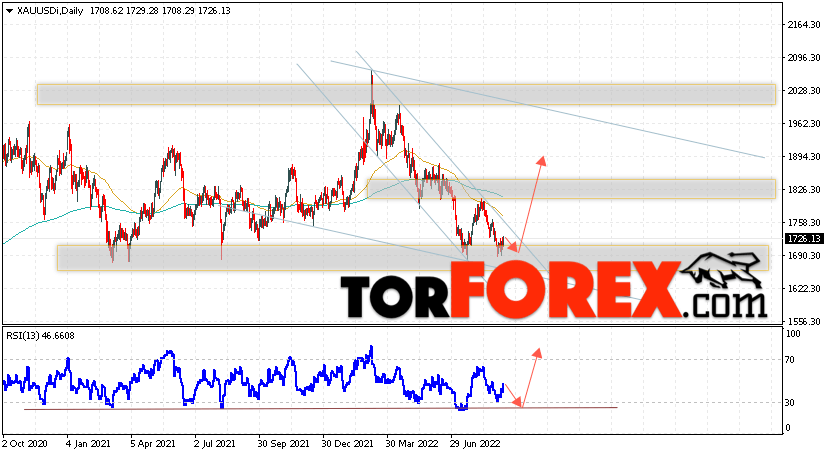Select the long descending trendline from the 2022 peak
This screenshot has width=828, height=455.
547,109
